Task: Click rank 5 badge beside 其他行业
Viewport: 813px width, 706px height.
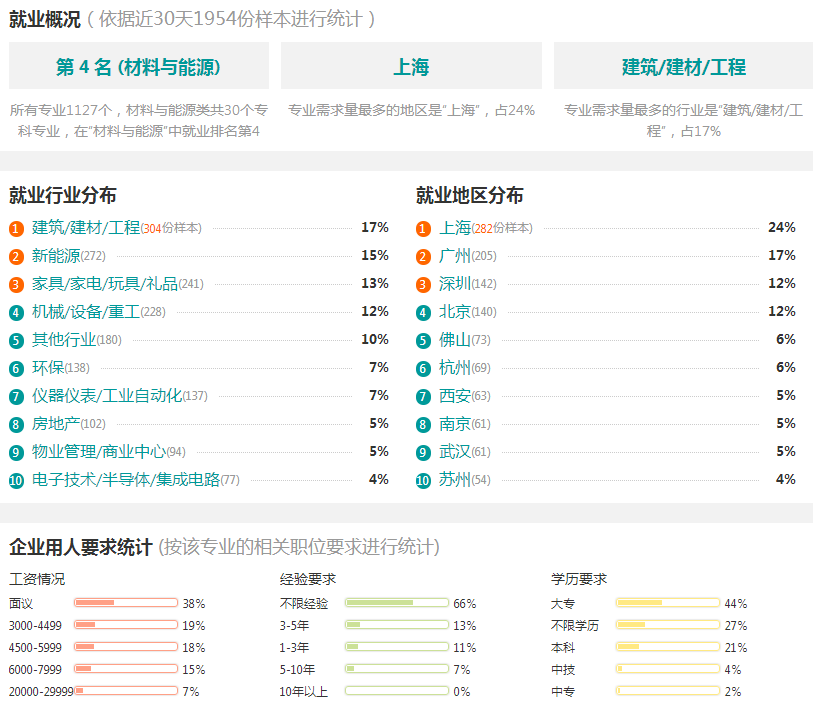Action: pos(16,341)
